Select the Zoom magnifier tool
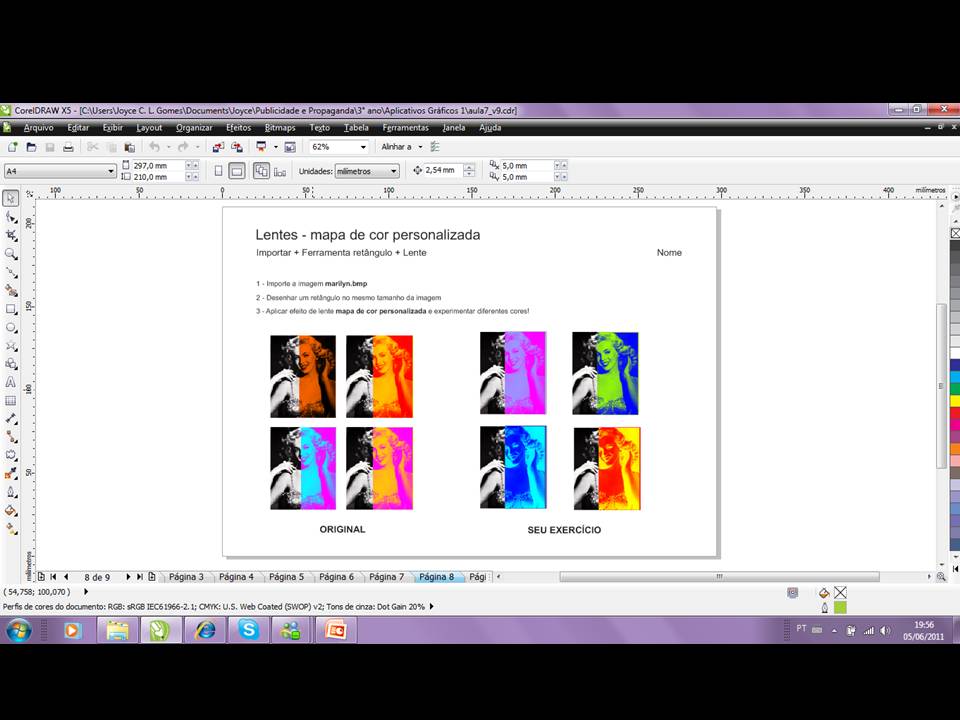 [x=11, y=253]
